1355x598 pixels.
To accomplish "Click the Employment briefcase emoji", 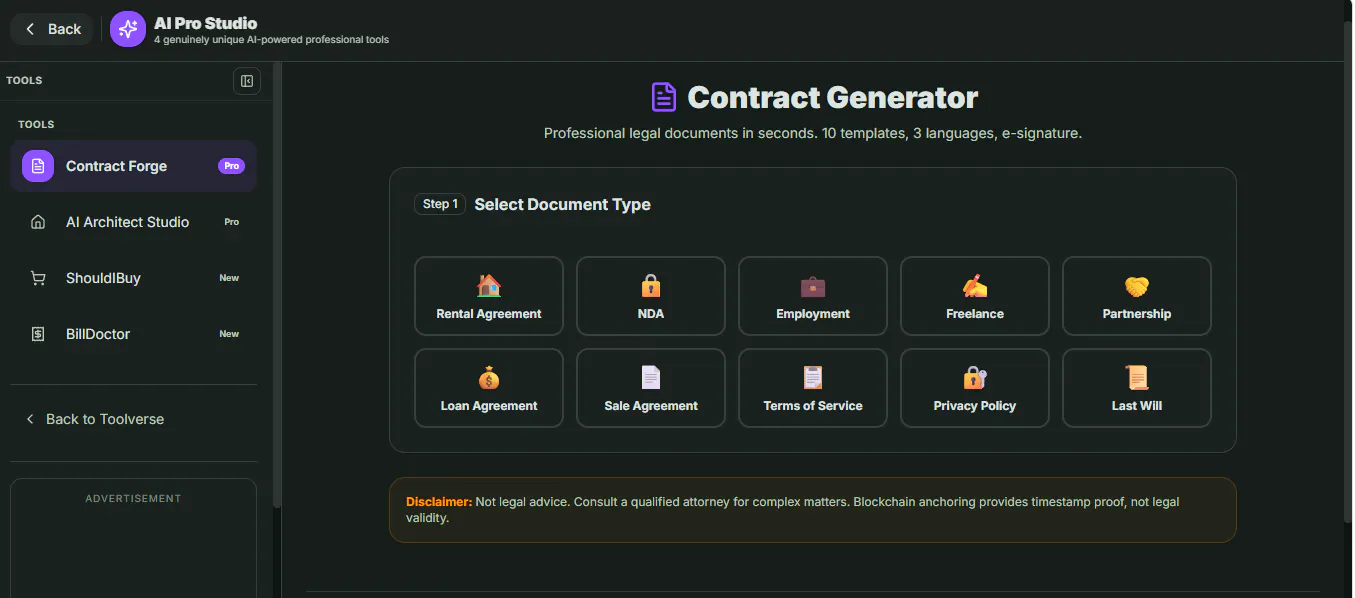I will pos(813,286).
